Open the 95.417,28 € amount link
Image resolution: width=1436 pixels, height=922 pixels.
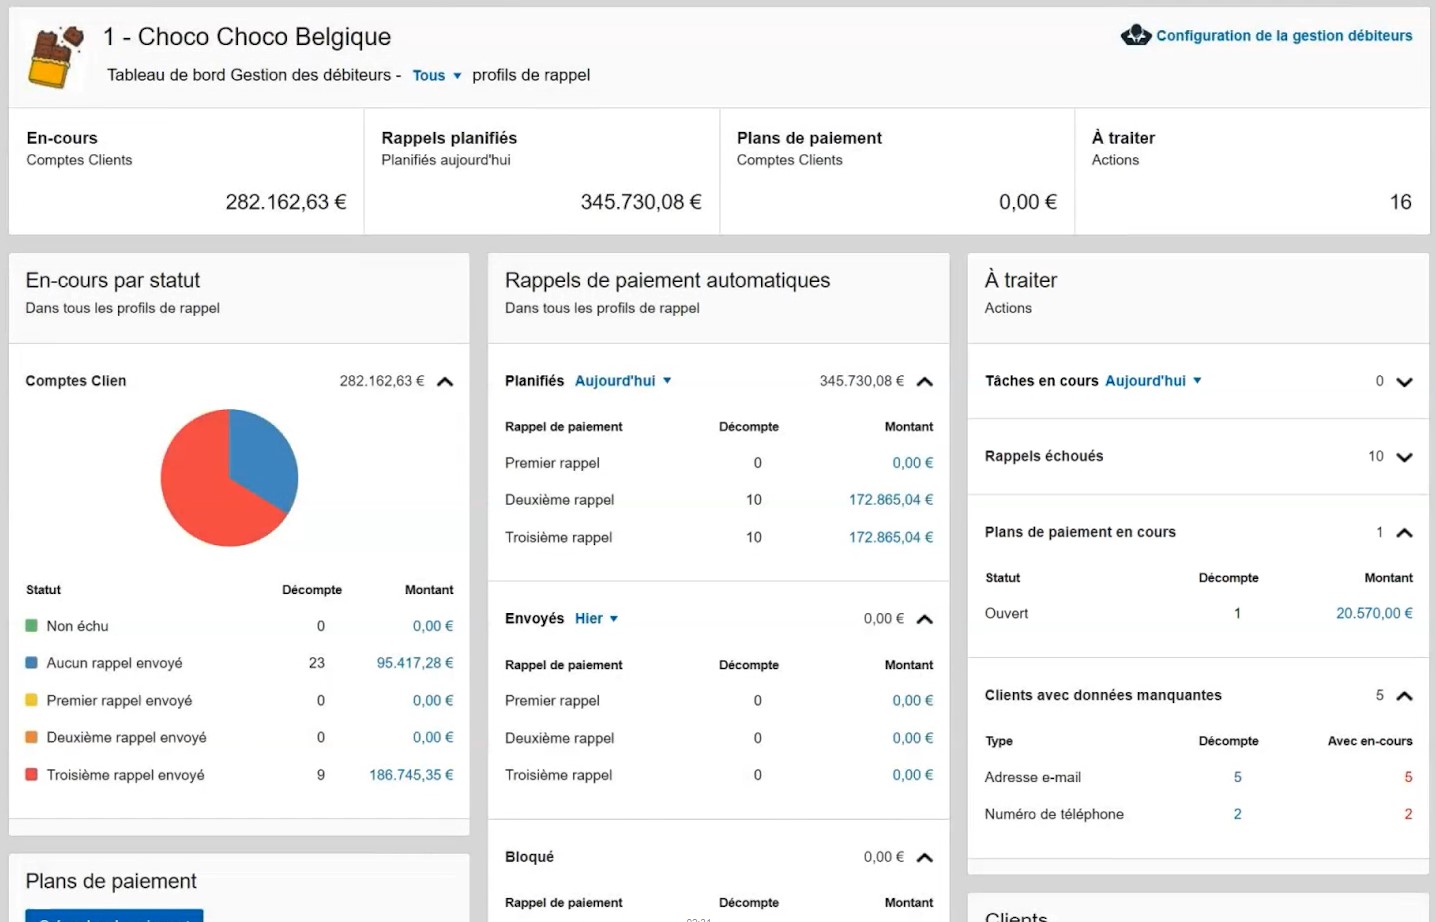pyautogui.click(x=414, y=663)
